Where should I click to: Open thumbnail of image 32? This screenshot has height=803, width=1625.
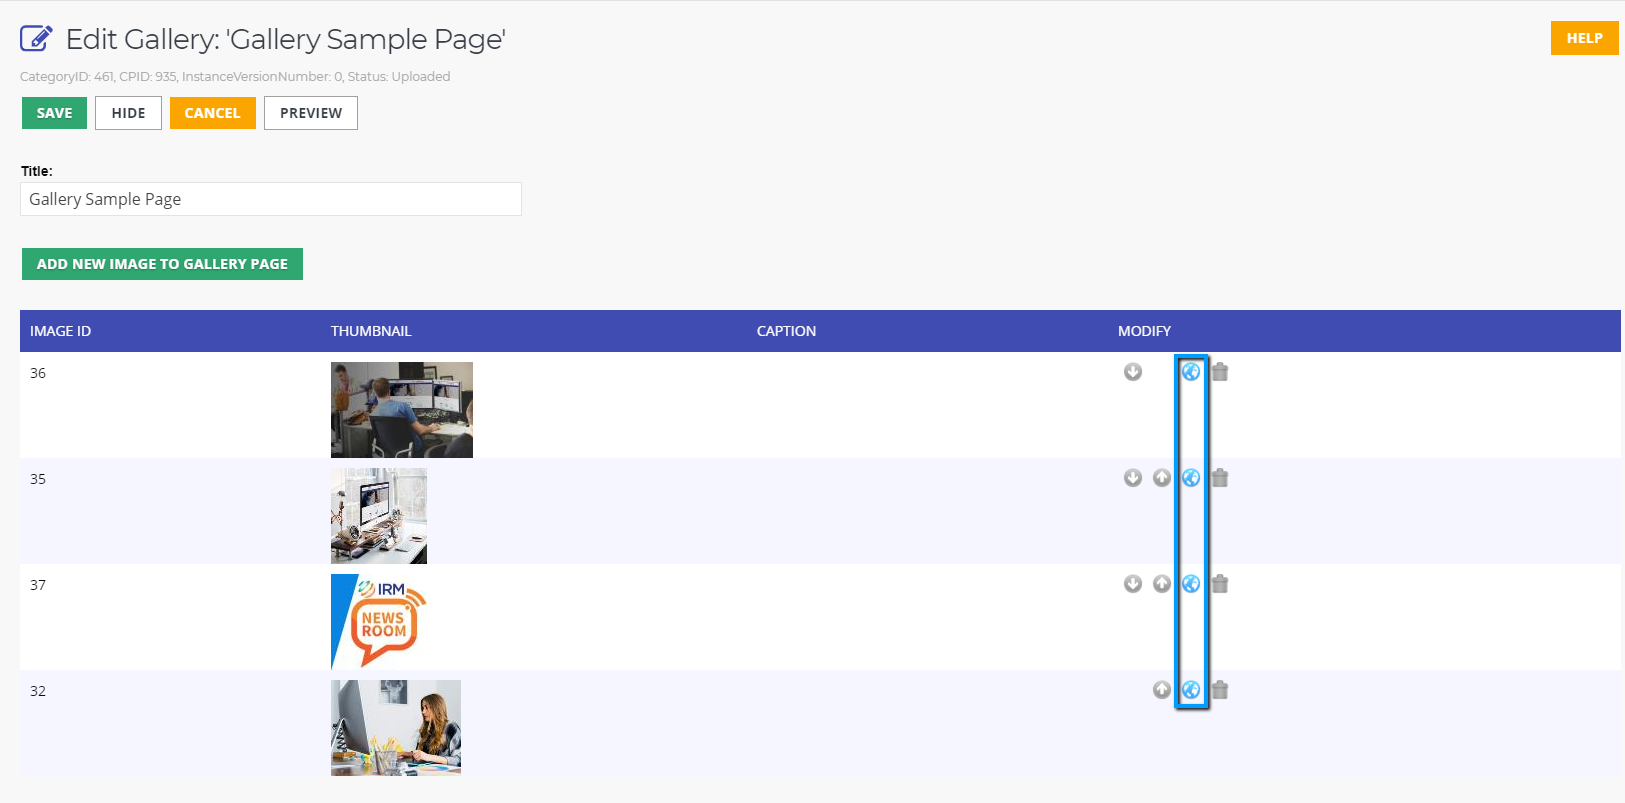(x=396, y=728)
